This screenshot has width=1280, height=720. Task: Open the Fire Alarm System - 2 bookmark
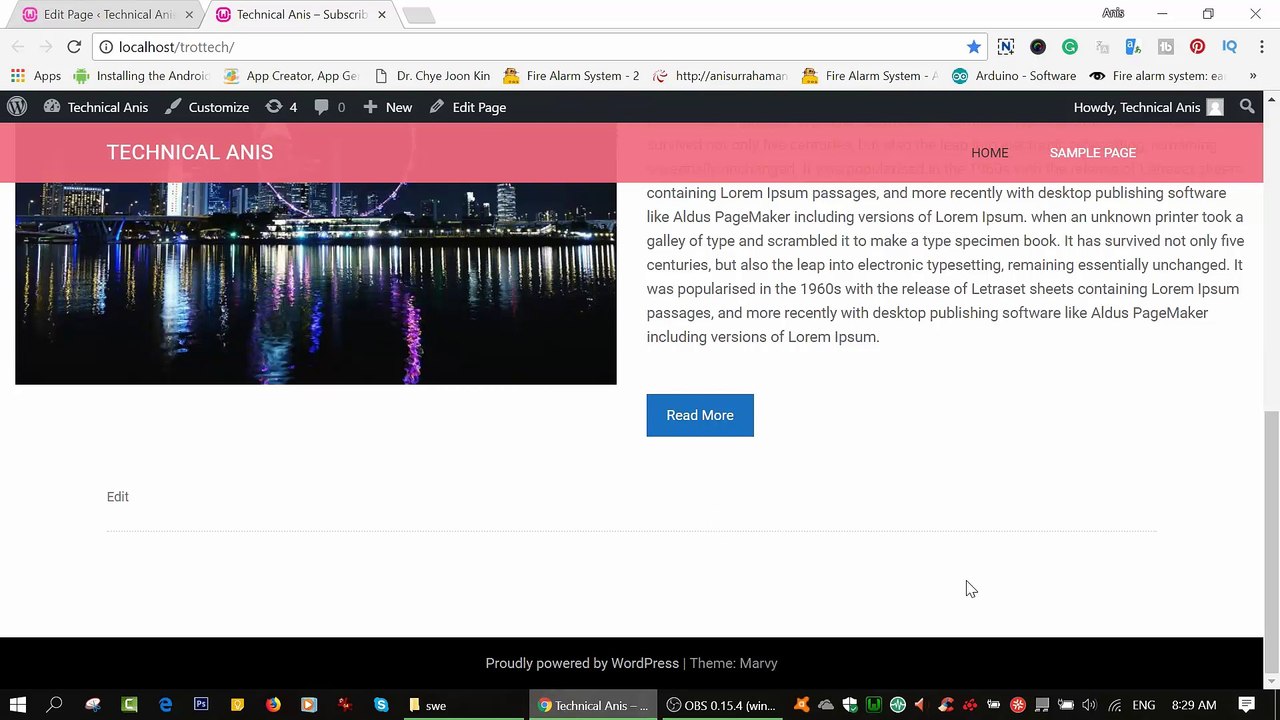[571, 76]
